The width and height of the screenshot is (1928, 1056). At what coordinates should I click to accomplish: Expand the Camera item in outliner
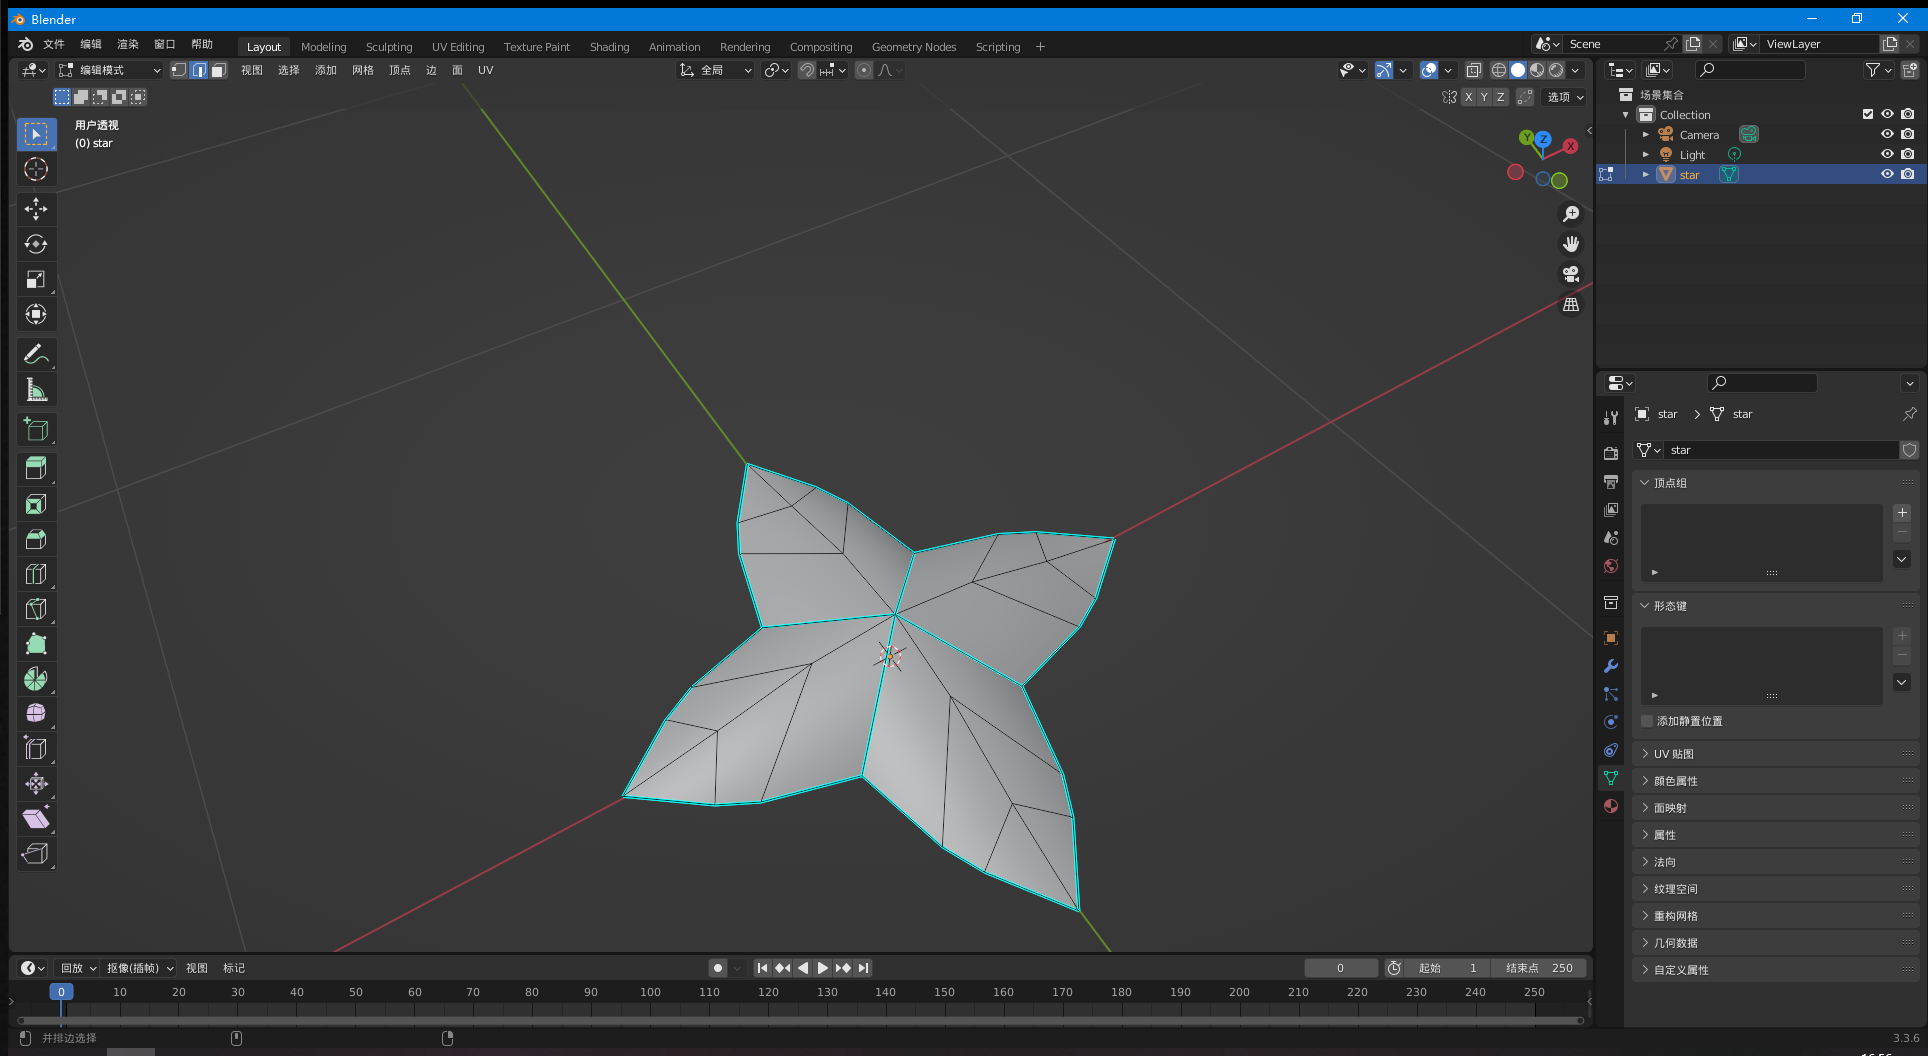(1645, 134)
